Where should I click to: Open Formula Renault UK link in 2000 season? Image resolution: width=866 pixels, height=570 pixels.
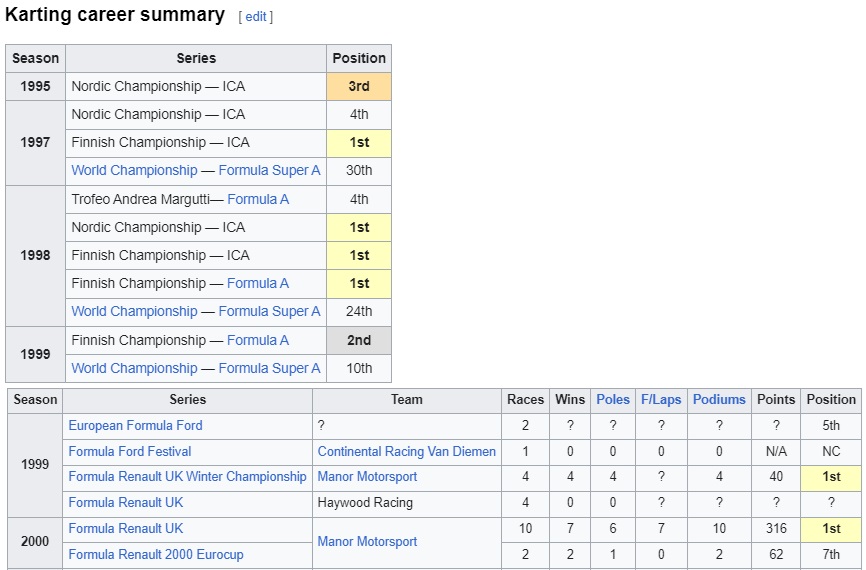tap(125, 528)
